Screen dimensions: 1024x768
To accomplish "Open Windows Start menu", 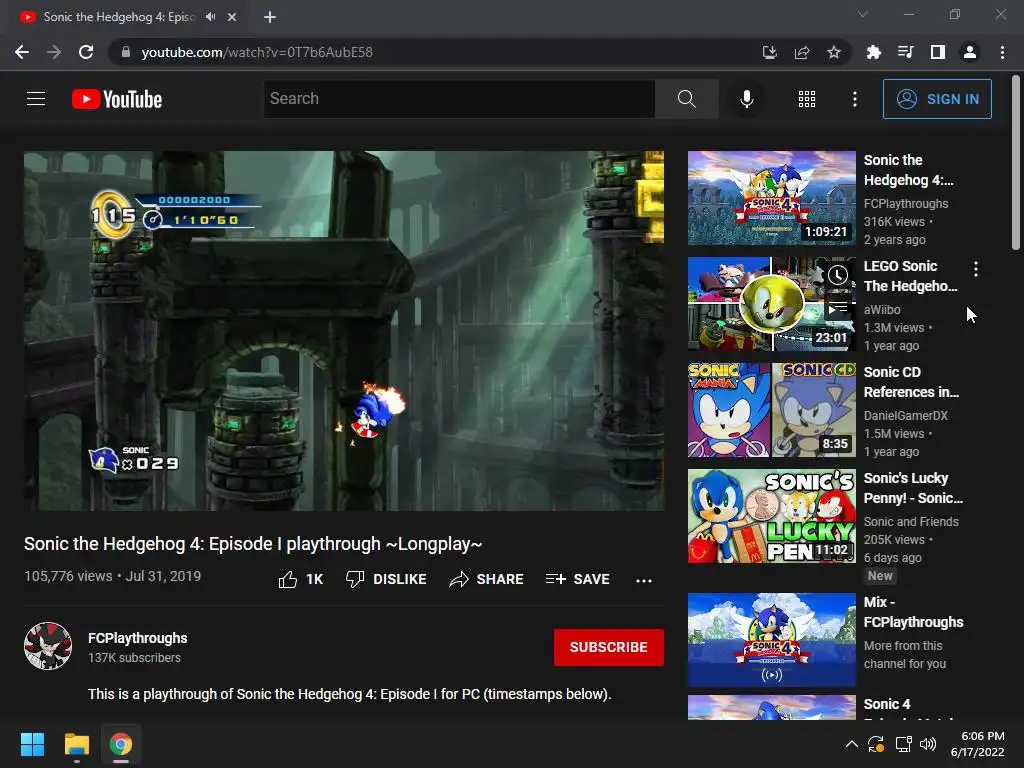I will (32, 744).
